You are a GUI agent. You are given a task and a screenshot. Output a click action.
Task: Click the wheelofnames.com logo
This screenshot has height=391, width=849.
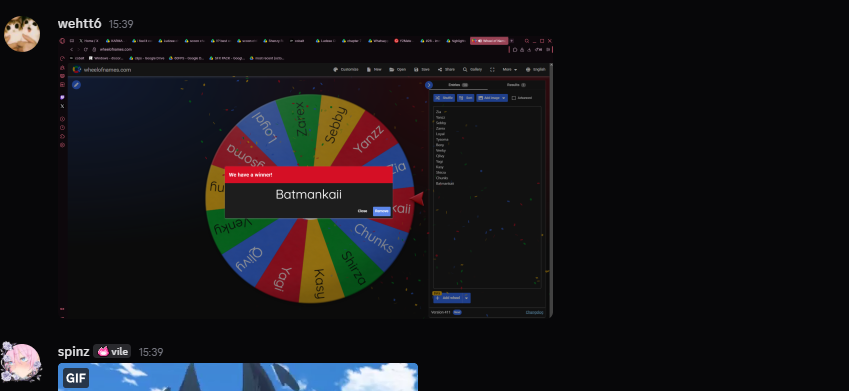click(102, 70)
